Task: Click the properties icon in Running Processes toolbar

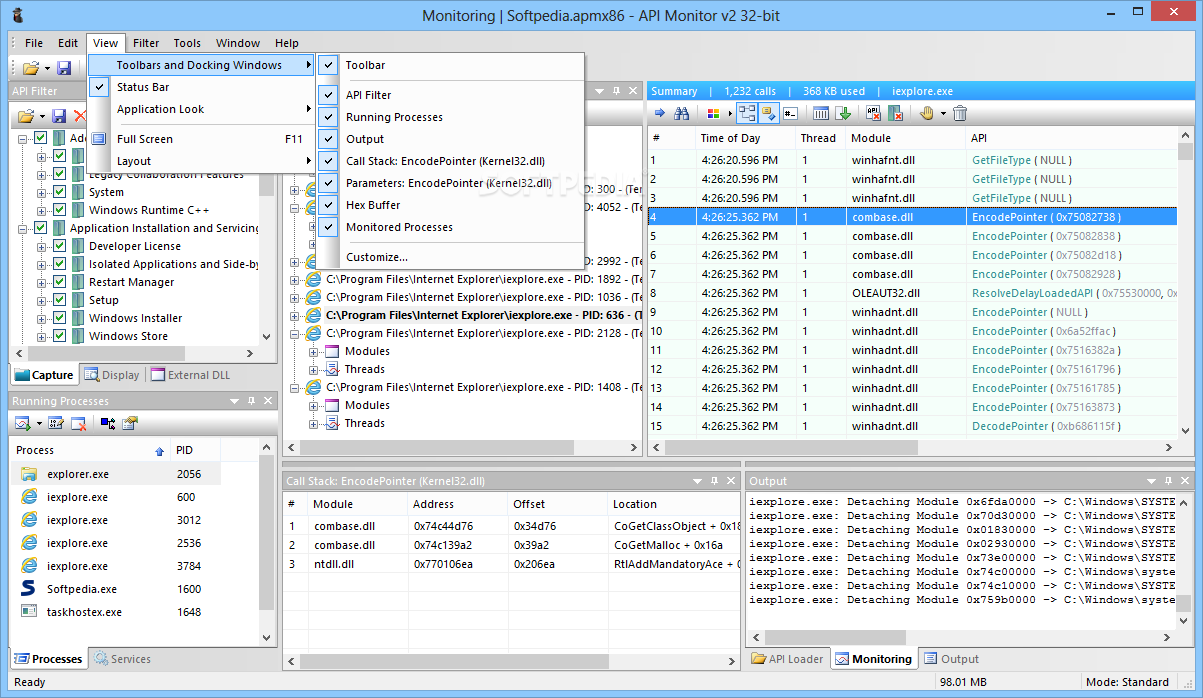Action: coord(130,424)
